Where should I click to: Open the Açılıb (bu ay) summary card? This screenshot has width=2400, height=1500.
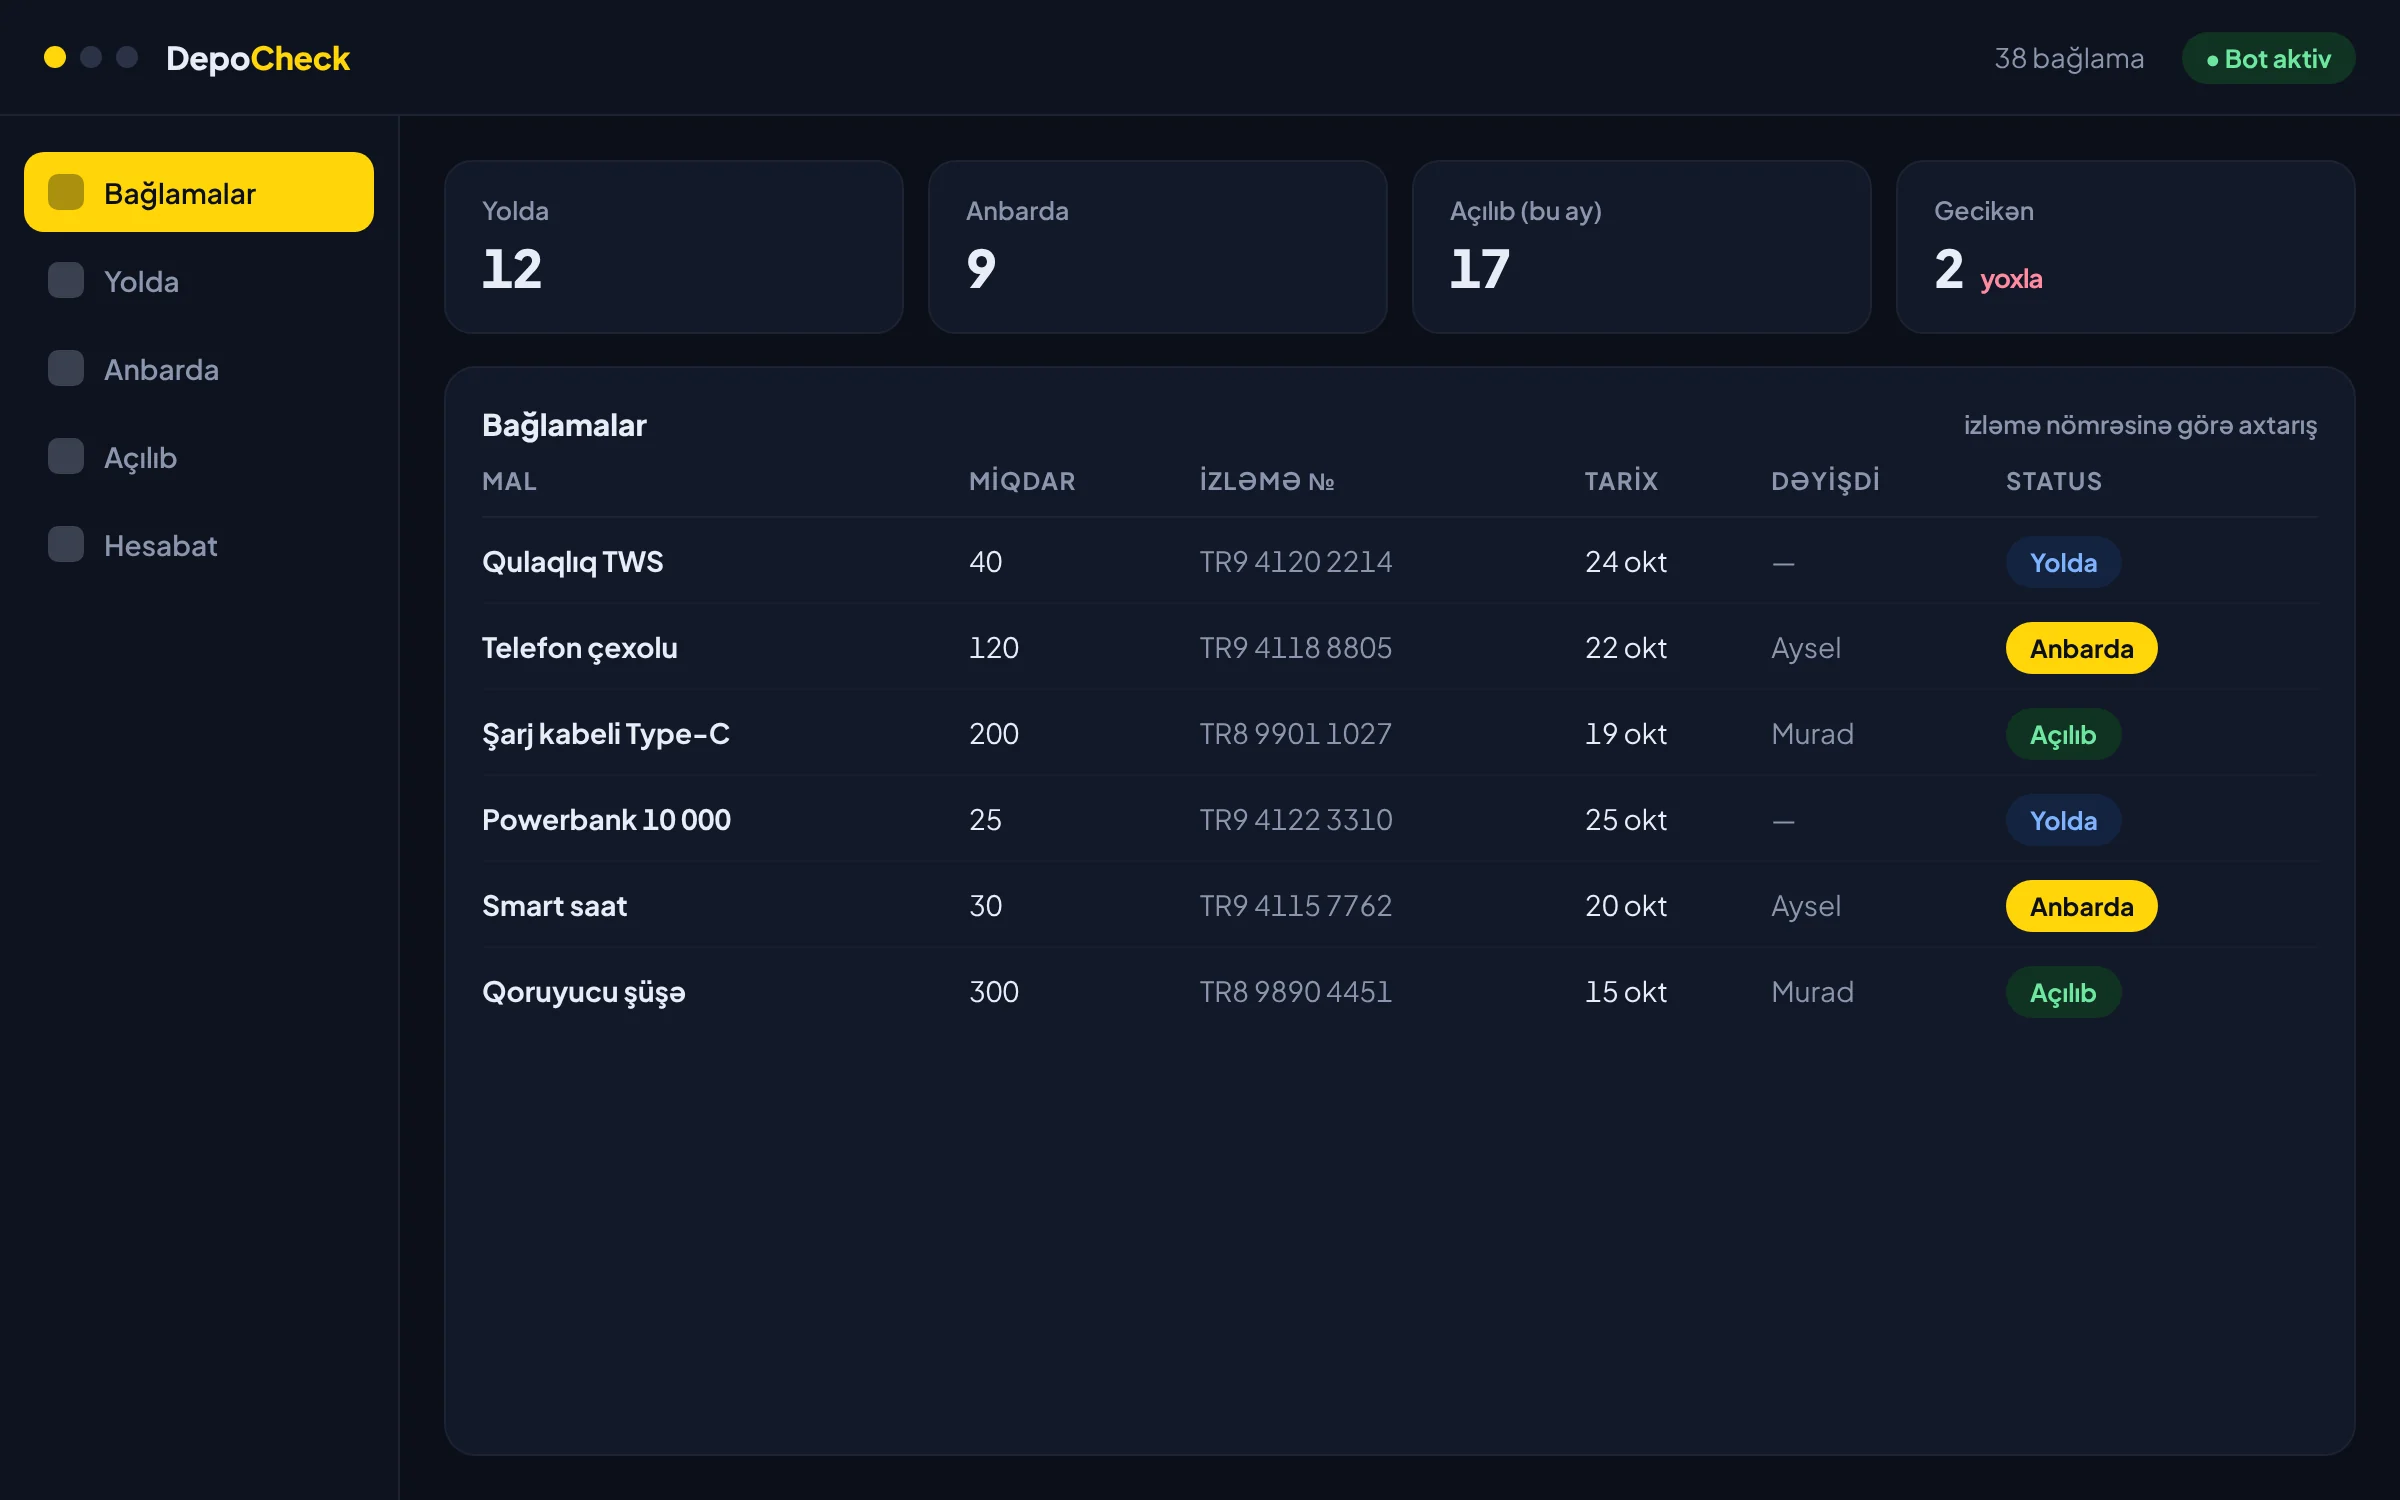(x=1641, y=246)
